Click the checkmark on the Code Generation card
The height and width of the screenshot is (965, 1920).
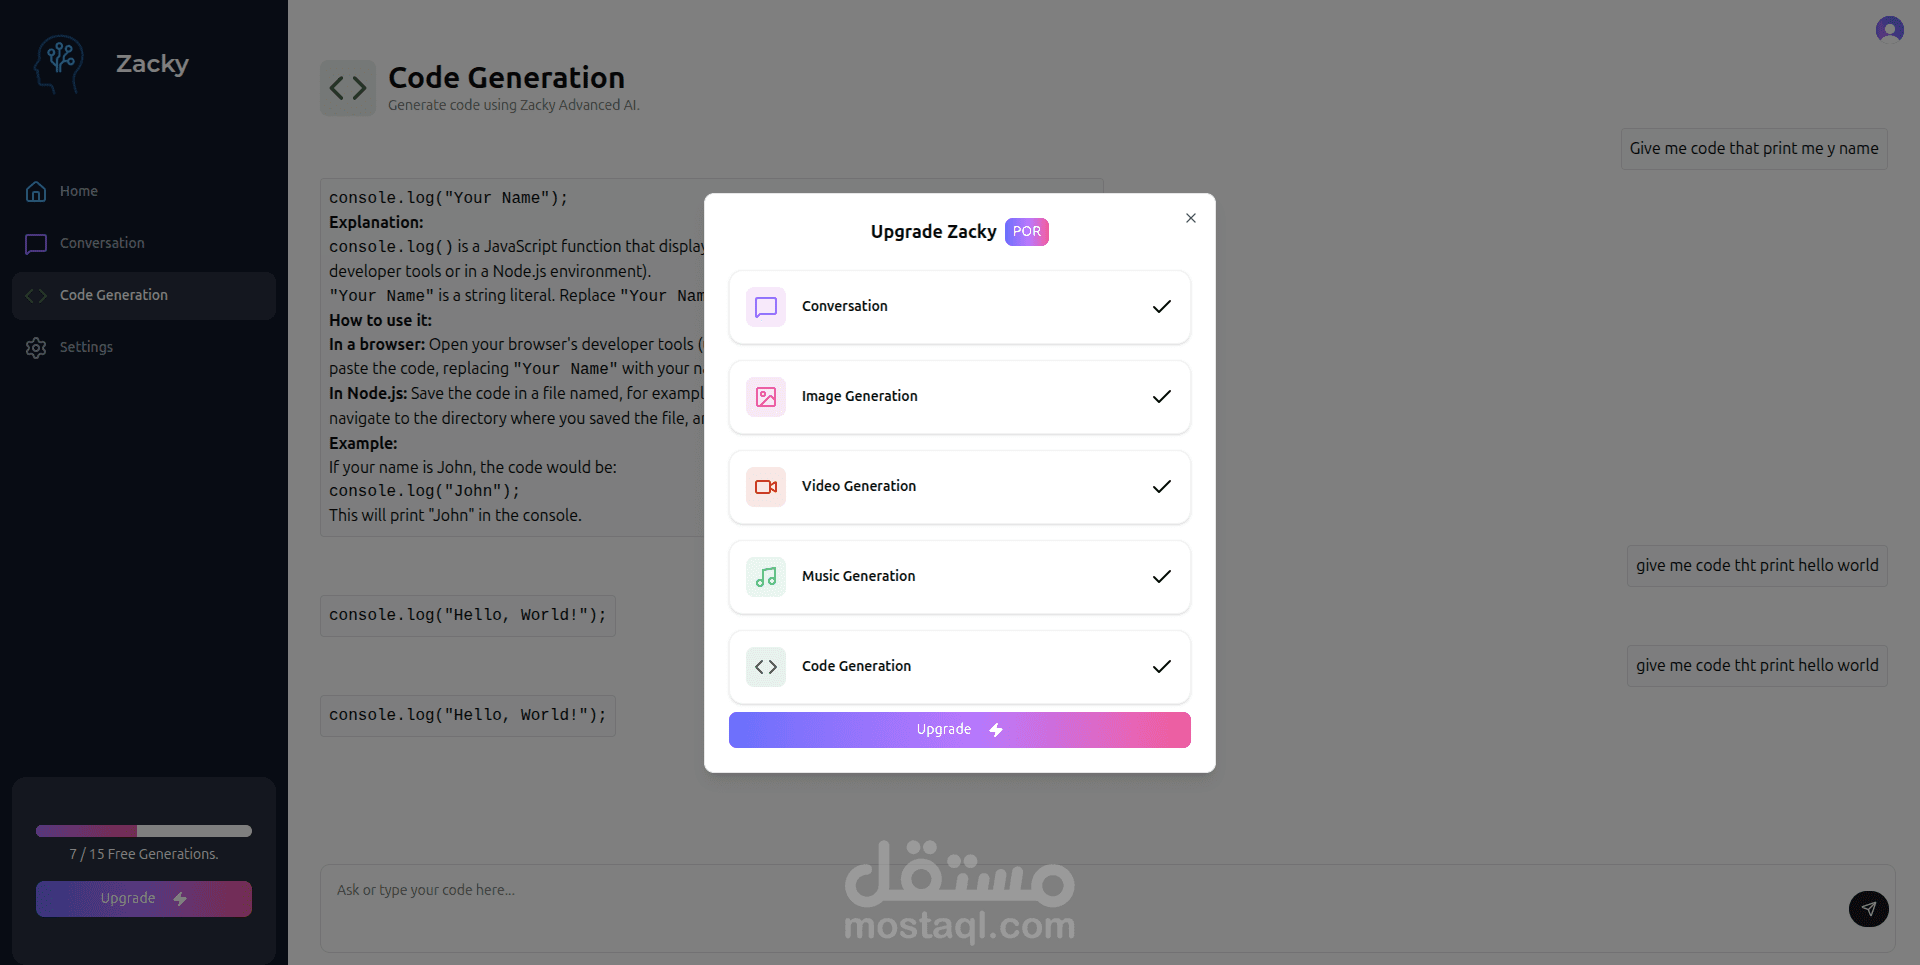[1161, 667]
